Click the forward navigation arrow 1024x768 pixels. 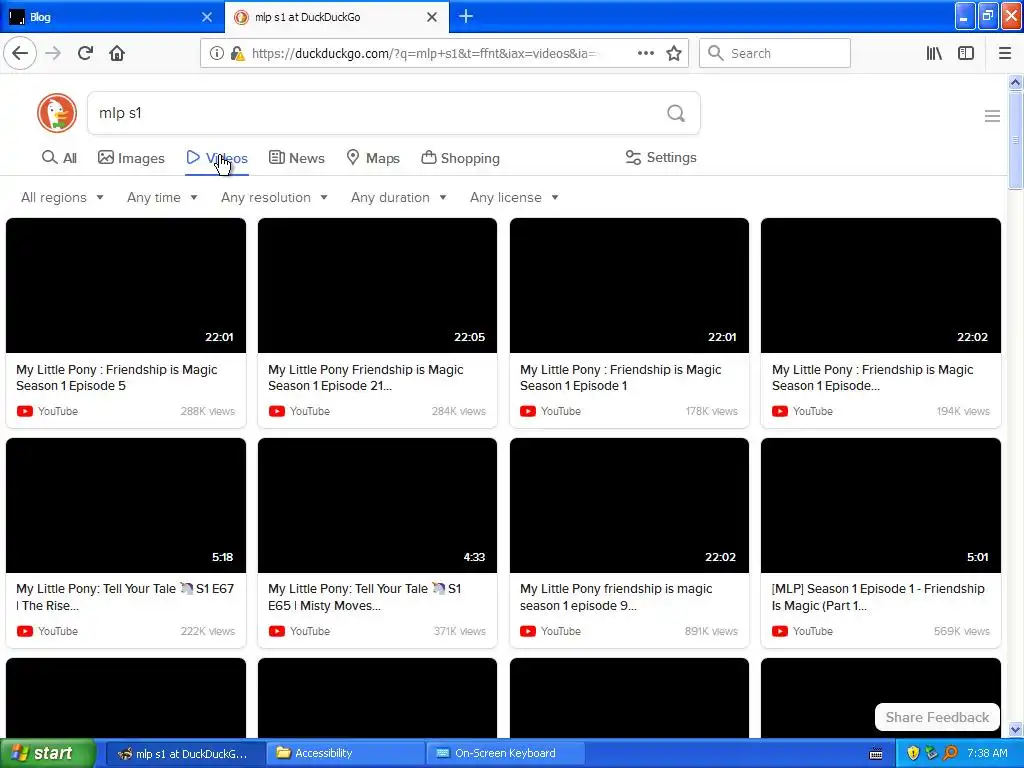(53, 53)
